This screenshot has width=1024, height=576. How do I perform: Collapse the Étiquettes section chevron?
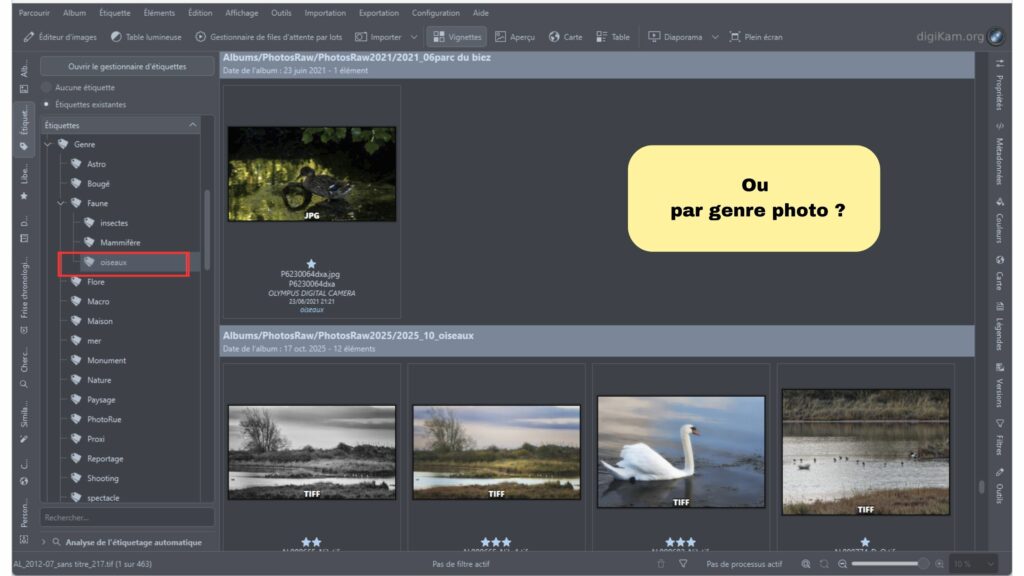pos(193,125)
